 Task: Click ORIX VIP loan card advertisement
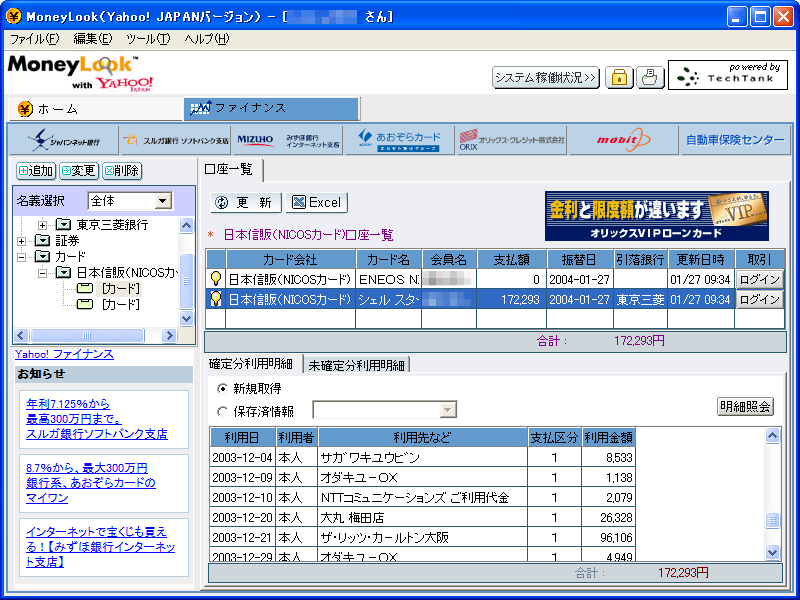pyautogui.click(x=657, y=216)
